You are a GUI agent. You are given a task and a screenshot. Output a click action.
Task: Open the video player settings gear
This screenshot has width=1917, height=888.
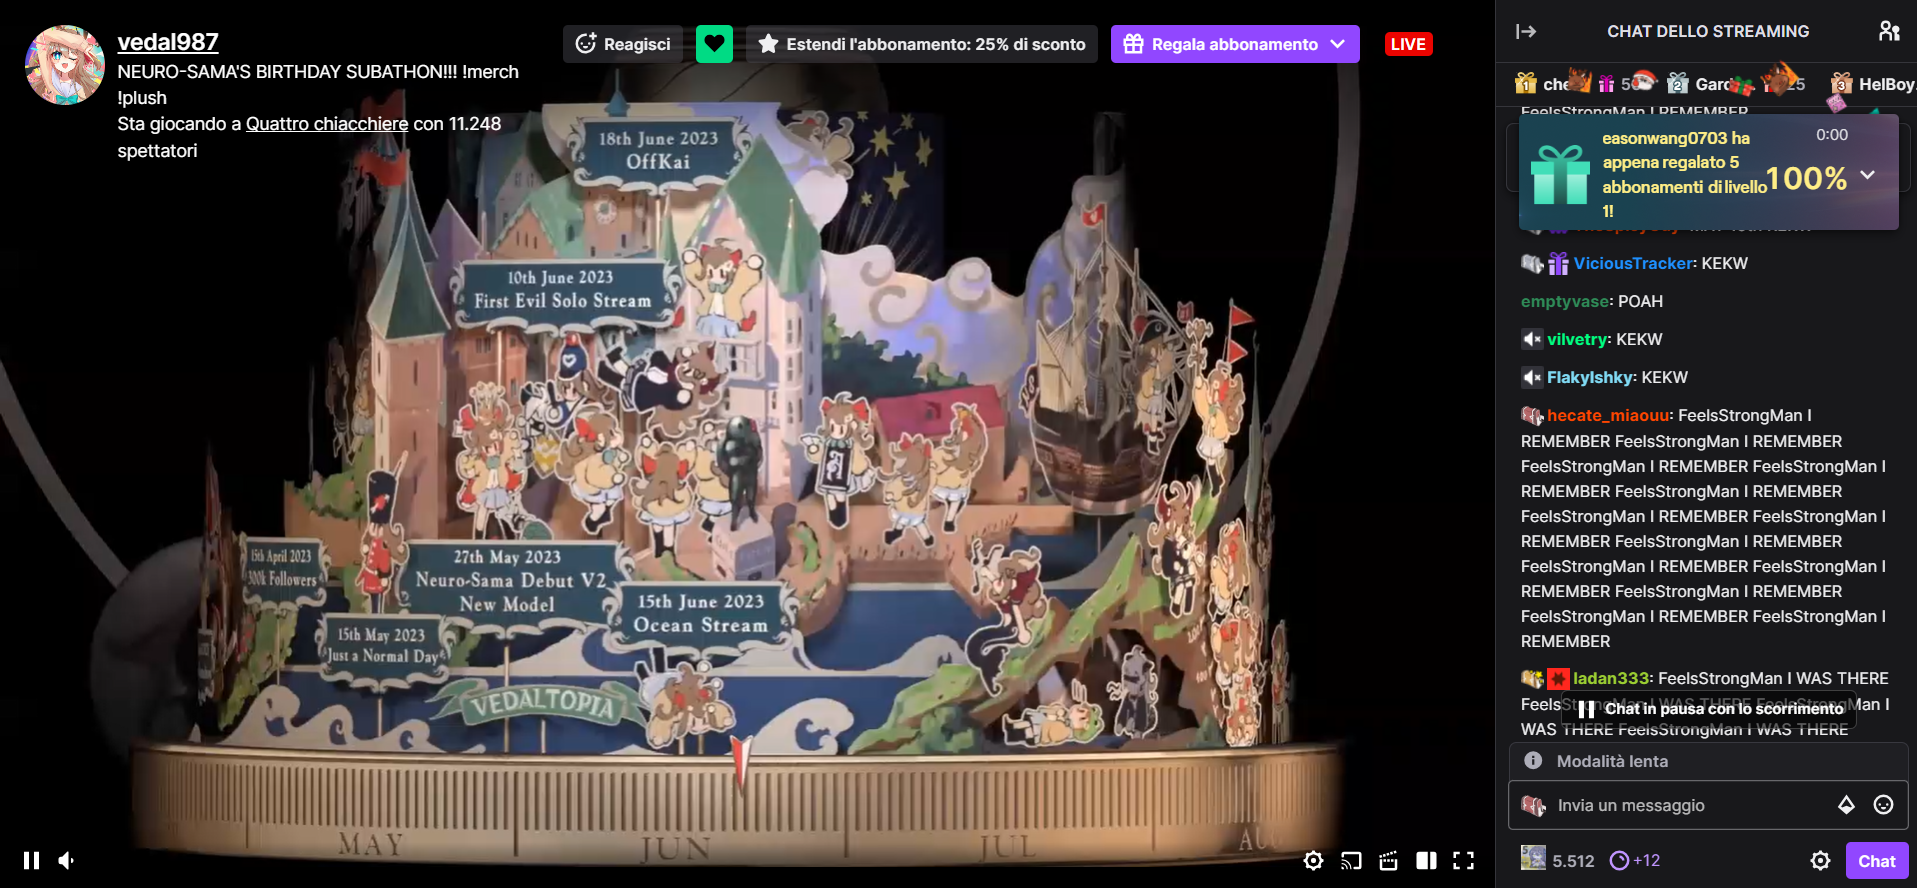coord(1313,860)
